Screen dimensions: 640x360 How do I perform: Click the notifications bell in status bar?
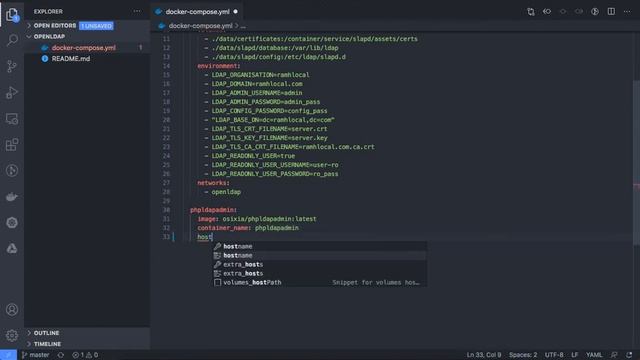coord(629,355)
